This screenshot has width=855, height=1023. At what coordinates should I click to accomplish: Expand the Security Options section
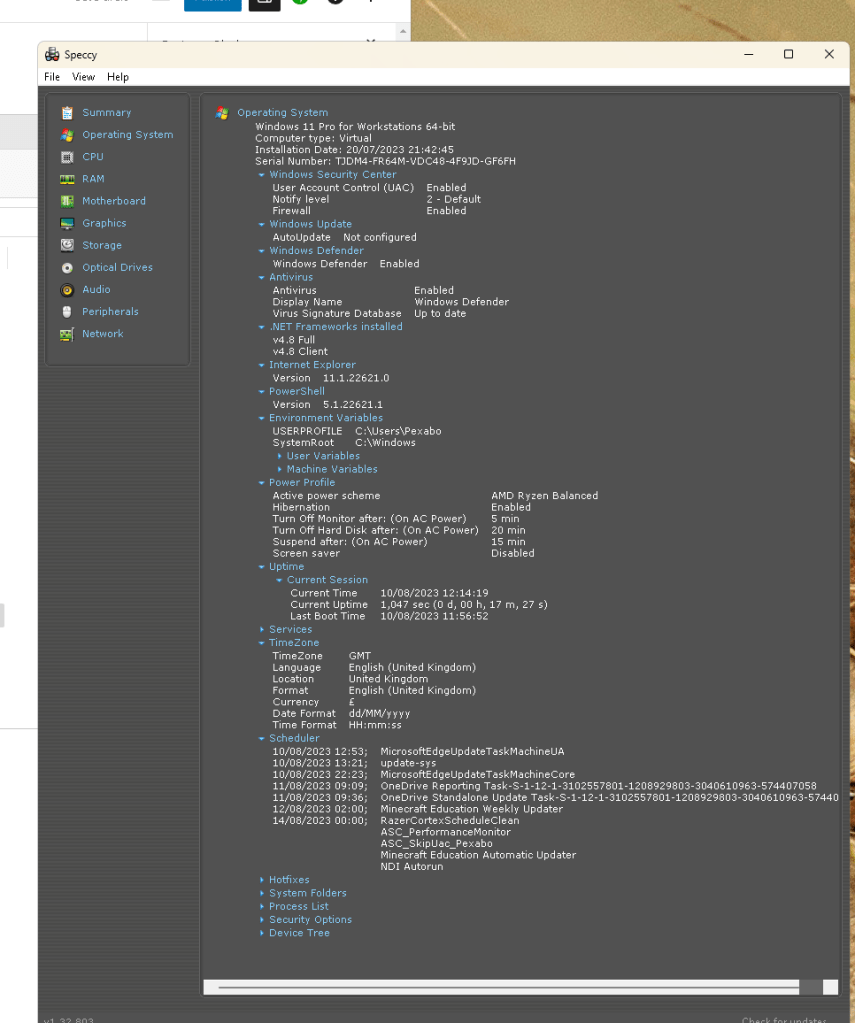261,920
